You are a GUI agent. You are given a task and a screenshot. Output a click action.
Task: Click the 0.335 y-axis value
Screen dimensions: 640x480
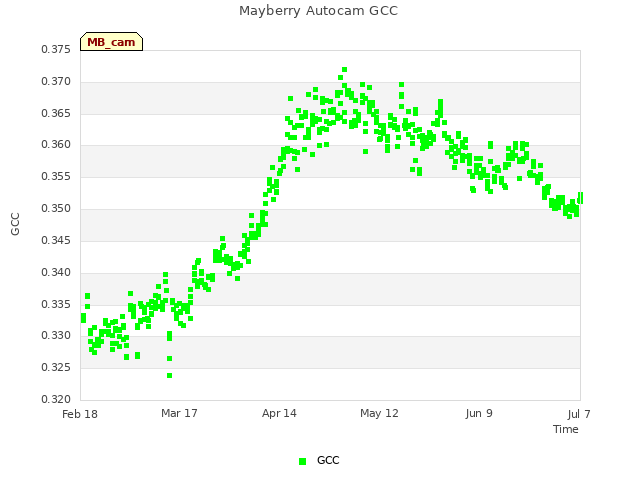point(56,304)
